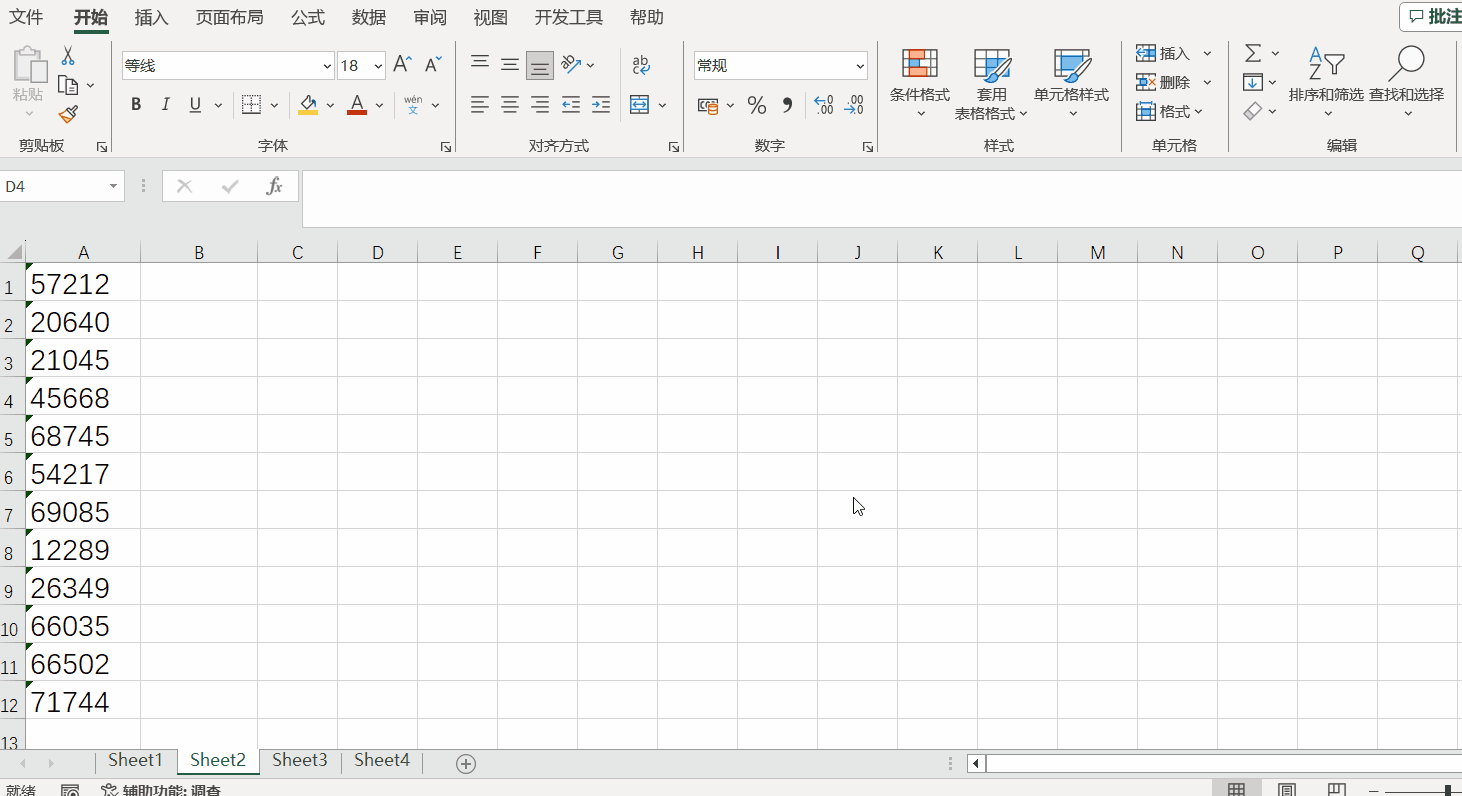The image size is (1462, 796).
Task: Click the percent style icon
Action: (757, 105)
